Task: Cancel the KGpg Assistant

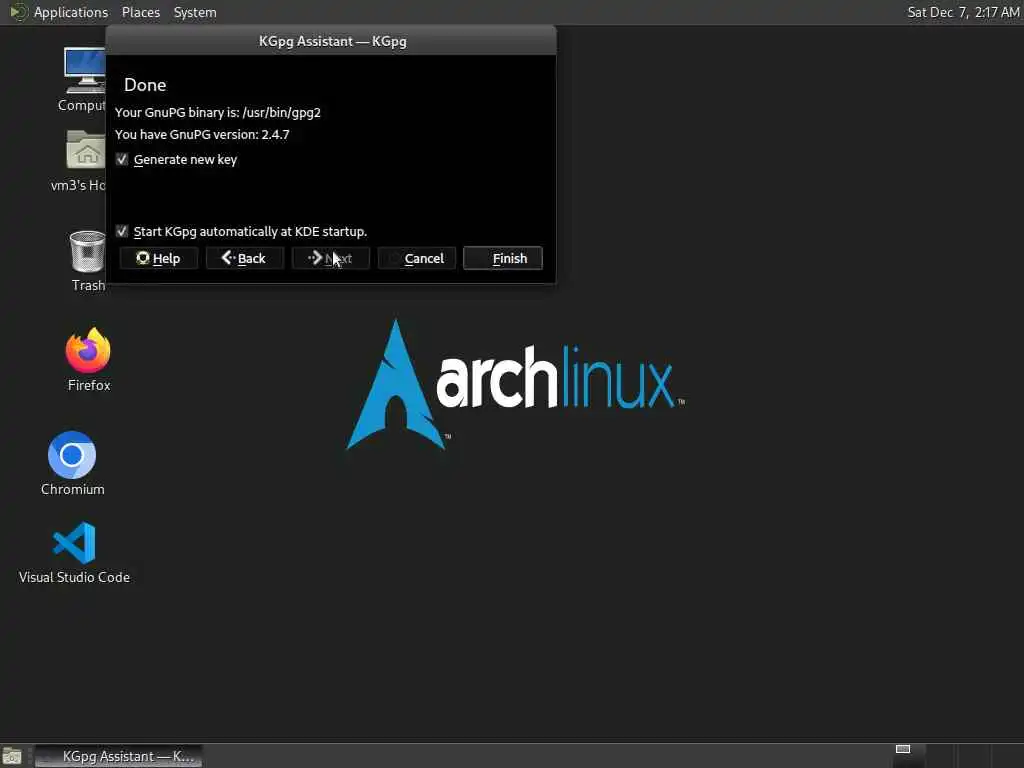Action: (417, 258)
